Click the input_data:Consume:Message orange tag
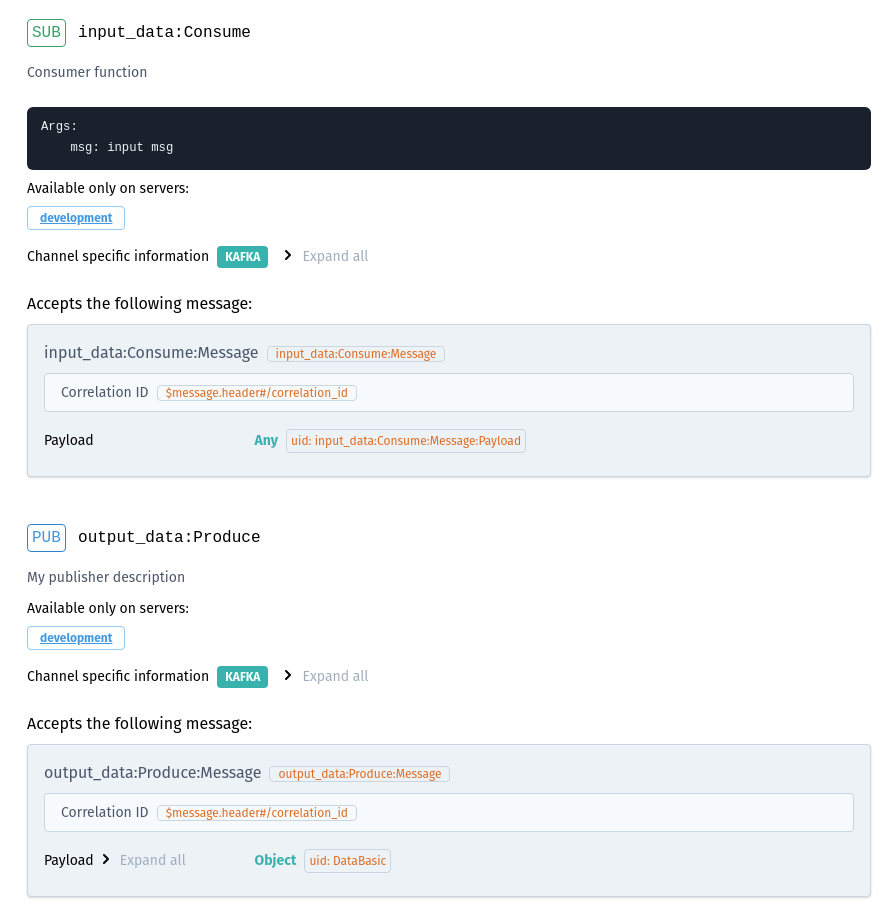Viewport: 895px width, 920px height. (356, 354)
